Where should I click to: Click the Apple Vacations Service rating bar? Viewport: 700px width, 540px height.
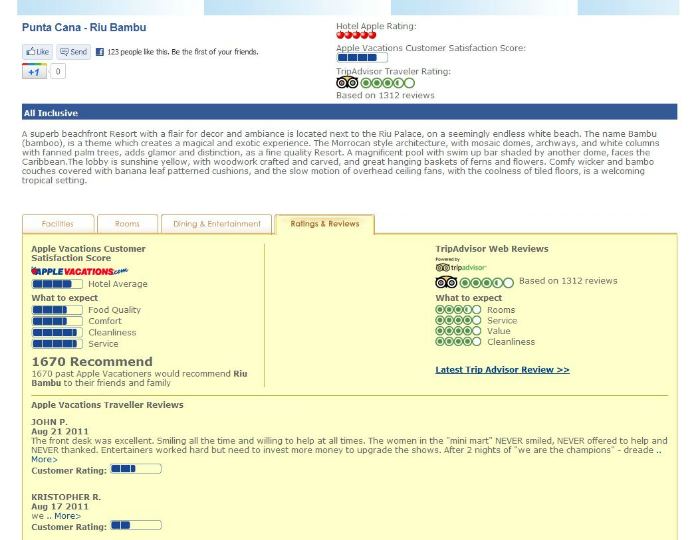click(x=57, y=344)
